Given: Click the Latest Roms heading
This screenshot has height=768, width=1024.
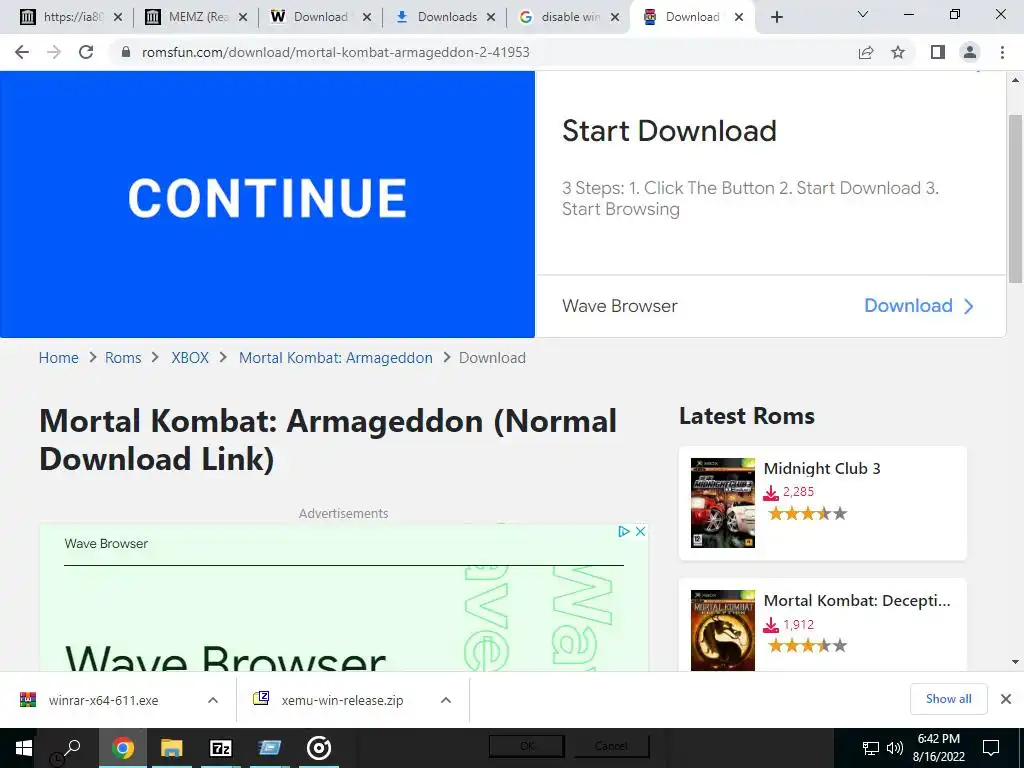Looking at the screenshot, I should pos(746,416).
